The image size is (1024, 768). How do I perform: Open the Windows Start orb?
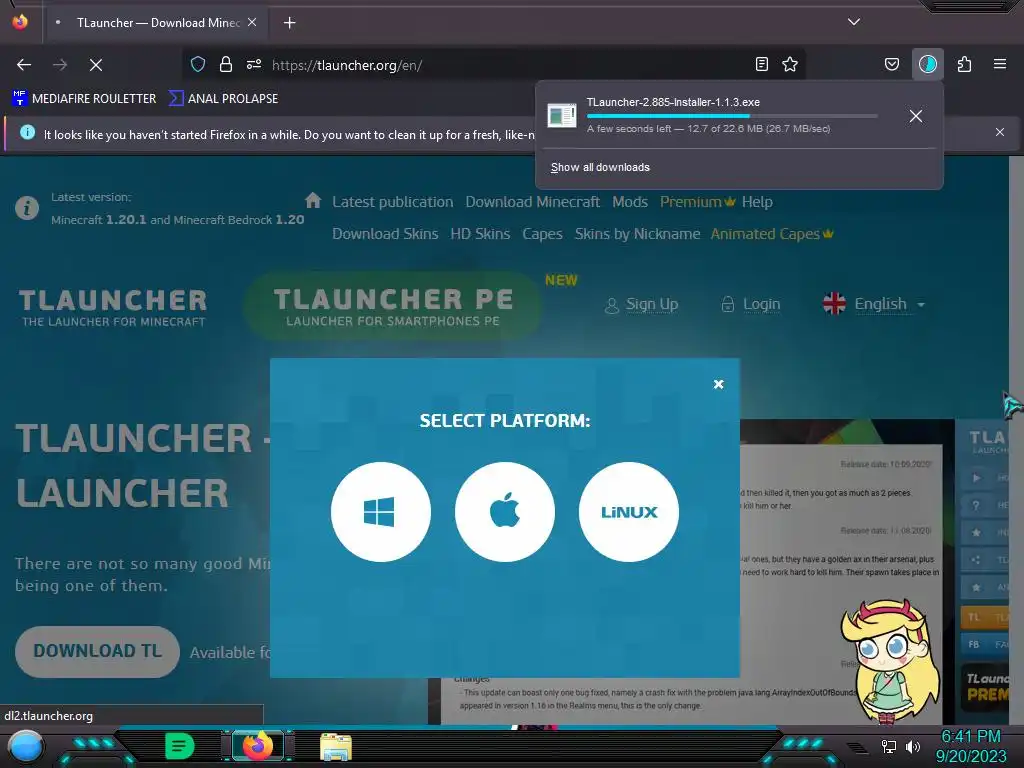pos(26,747)
